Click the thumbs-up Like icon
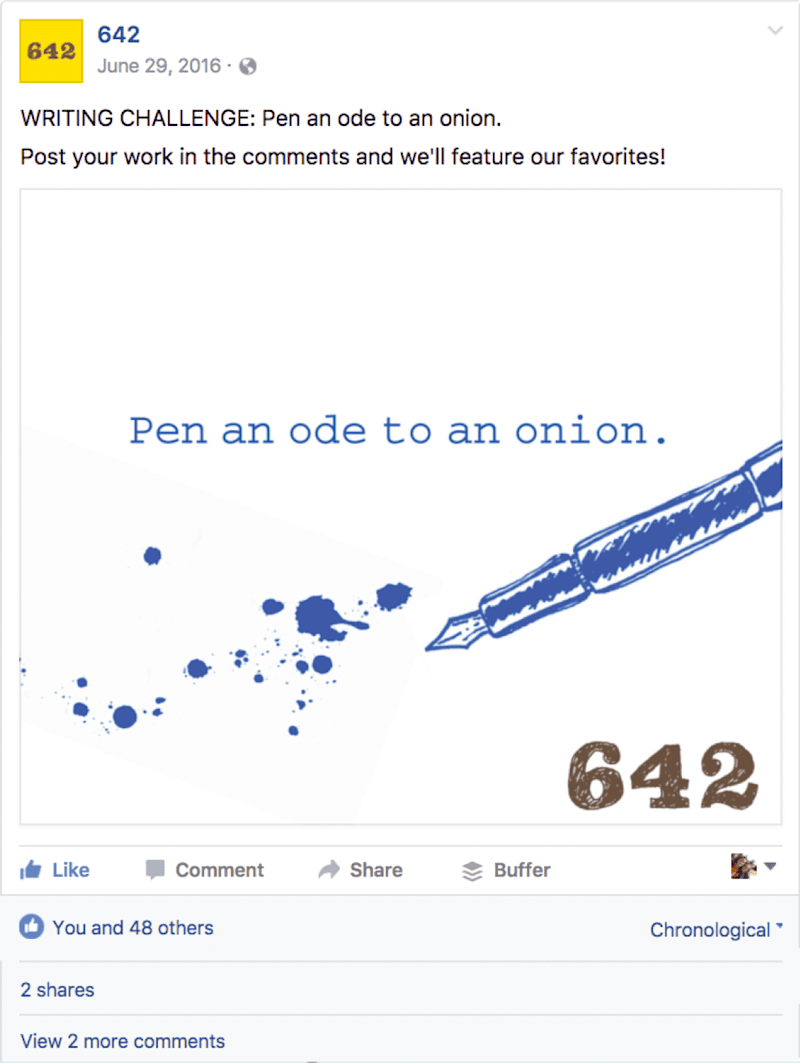Viewport: 800px width, 1063px height. (31, 870)
